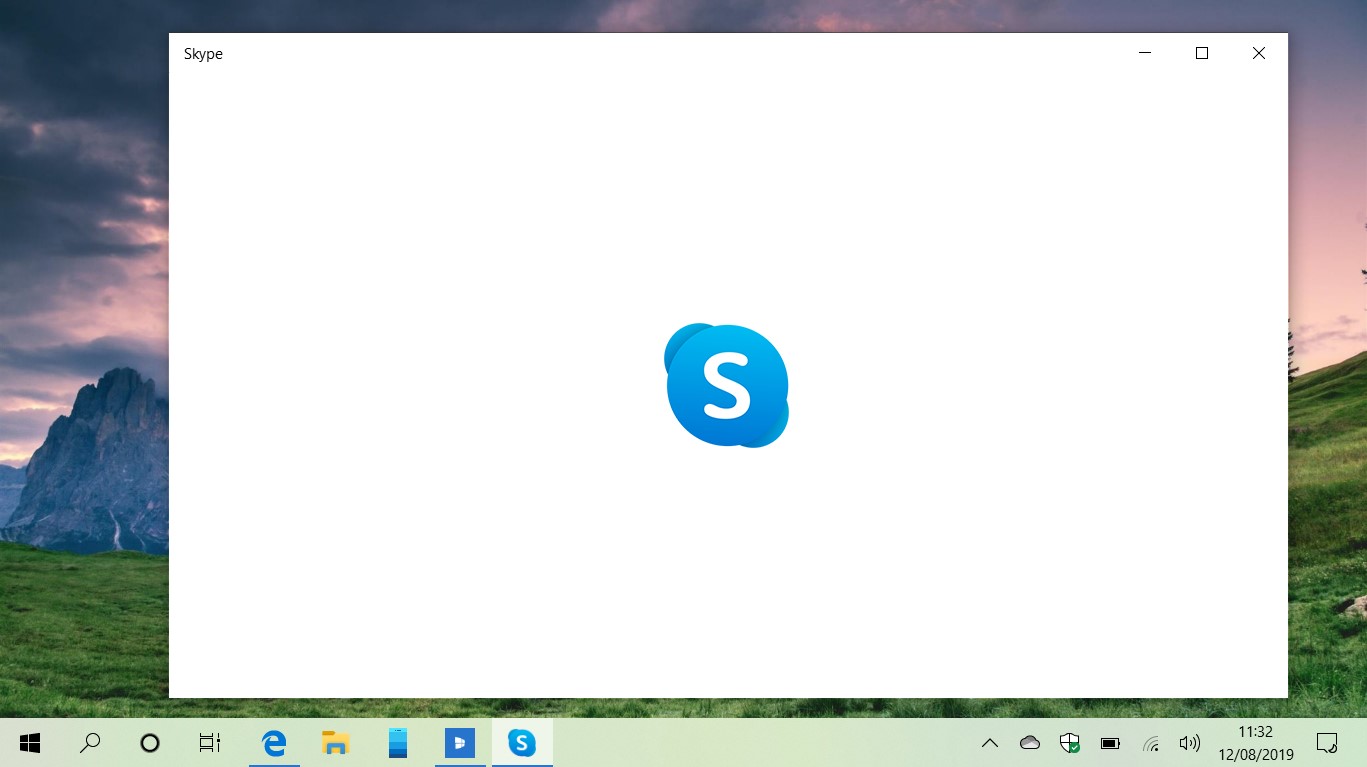Open Microsoft Edge from the taskbar

[x=273, y=743]
